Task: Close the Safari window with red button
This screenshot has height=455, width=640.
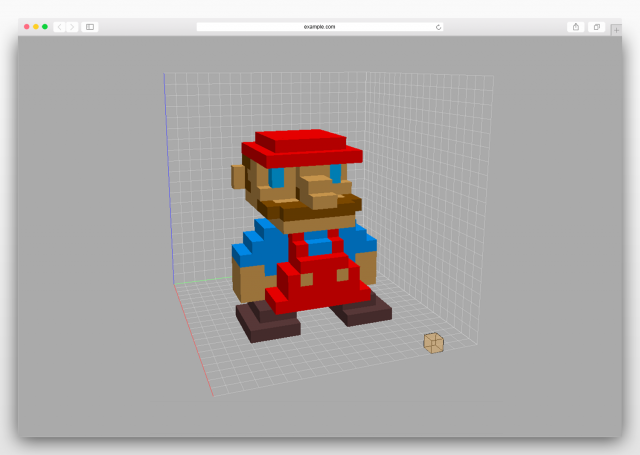Action: point(27,27)
